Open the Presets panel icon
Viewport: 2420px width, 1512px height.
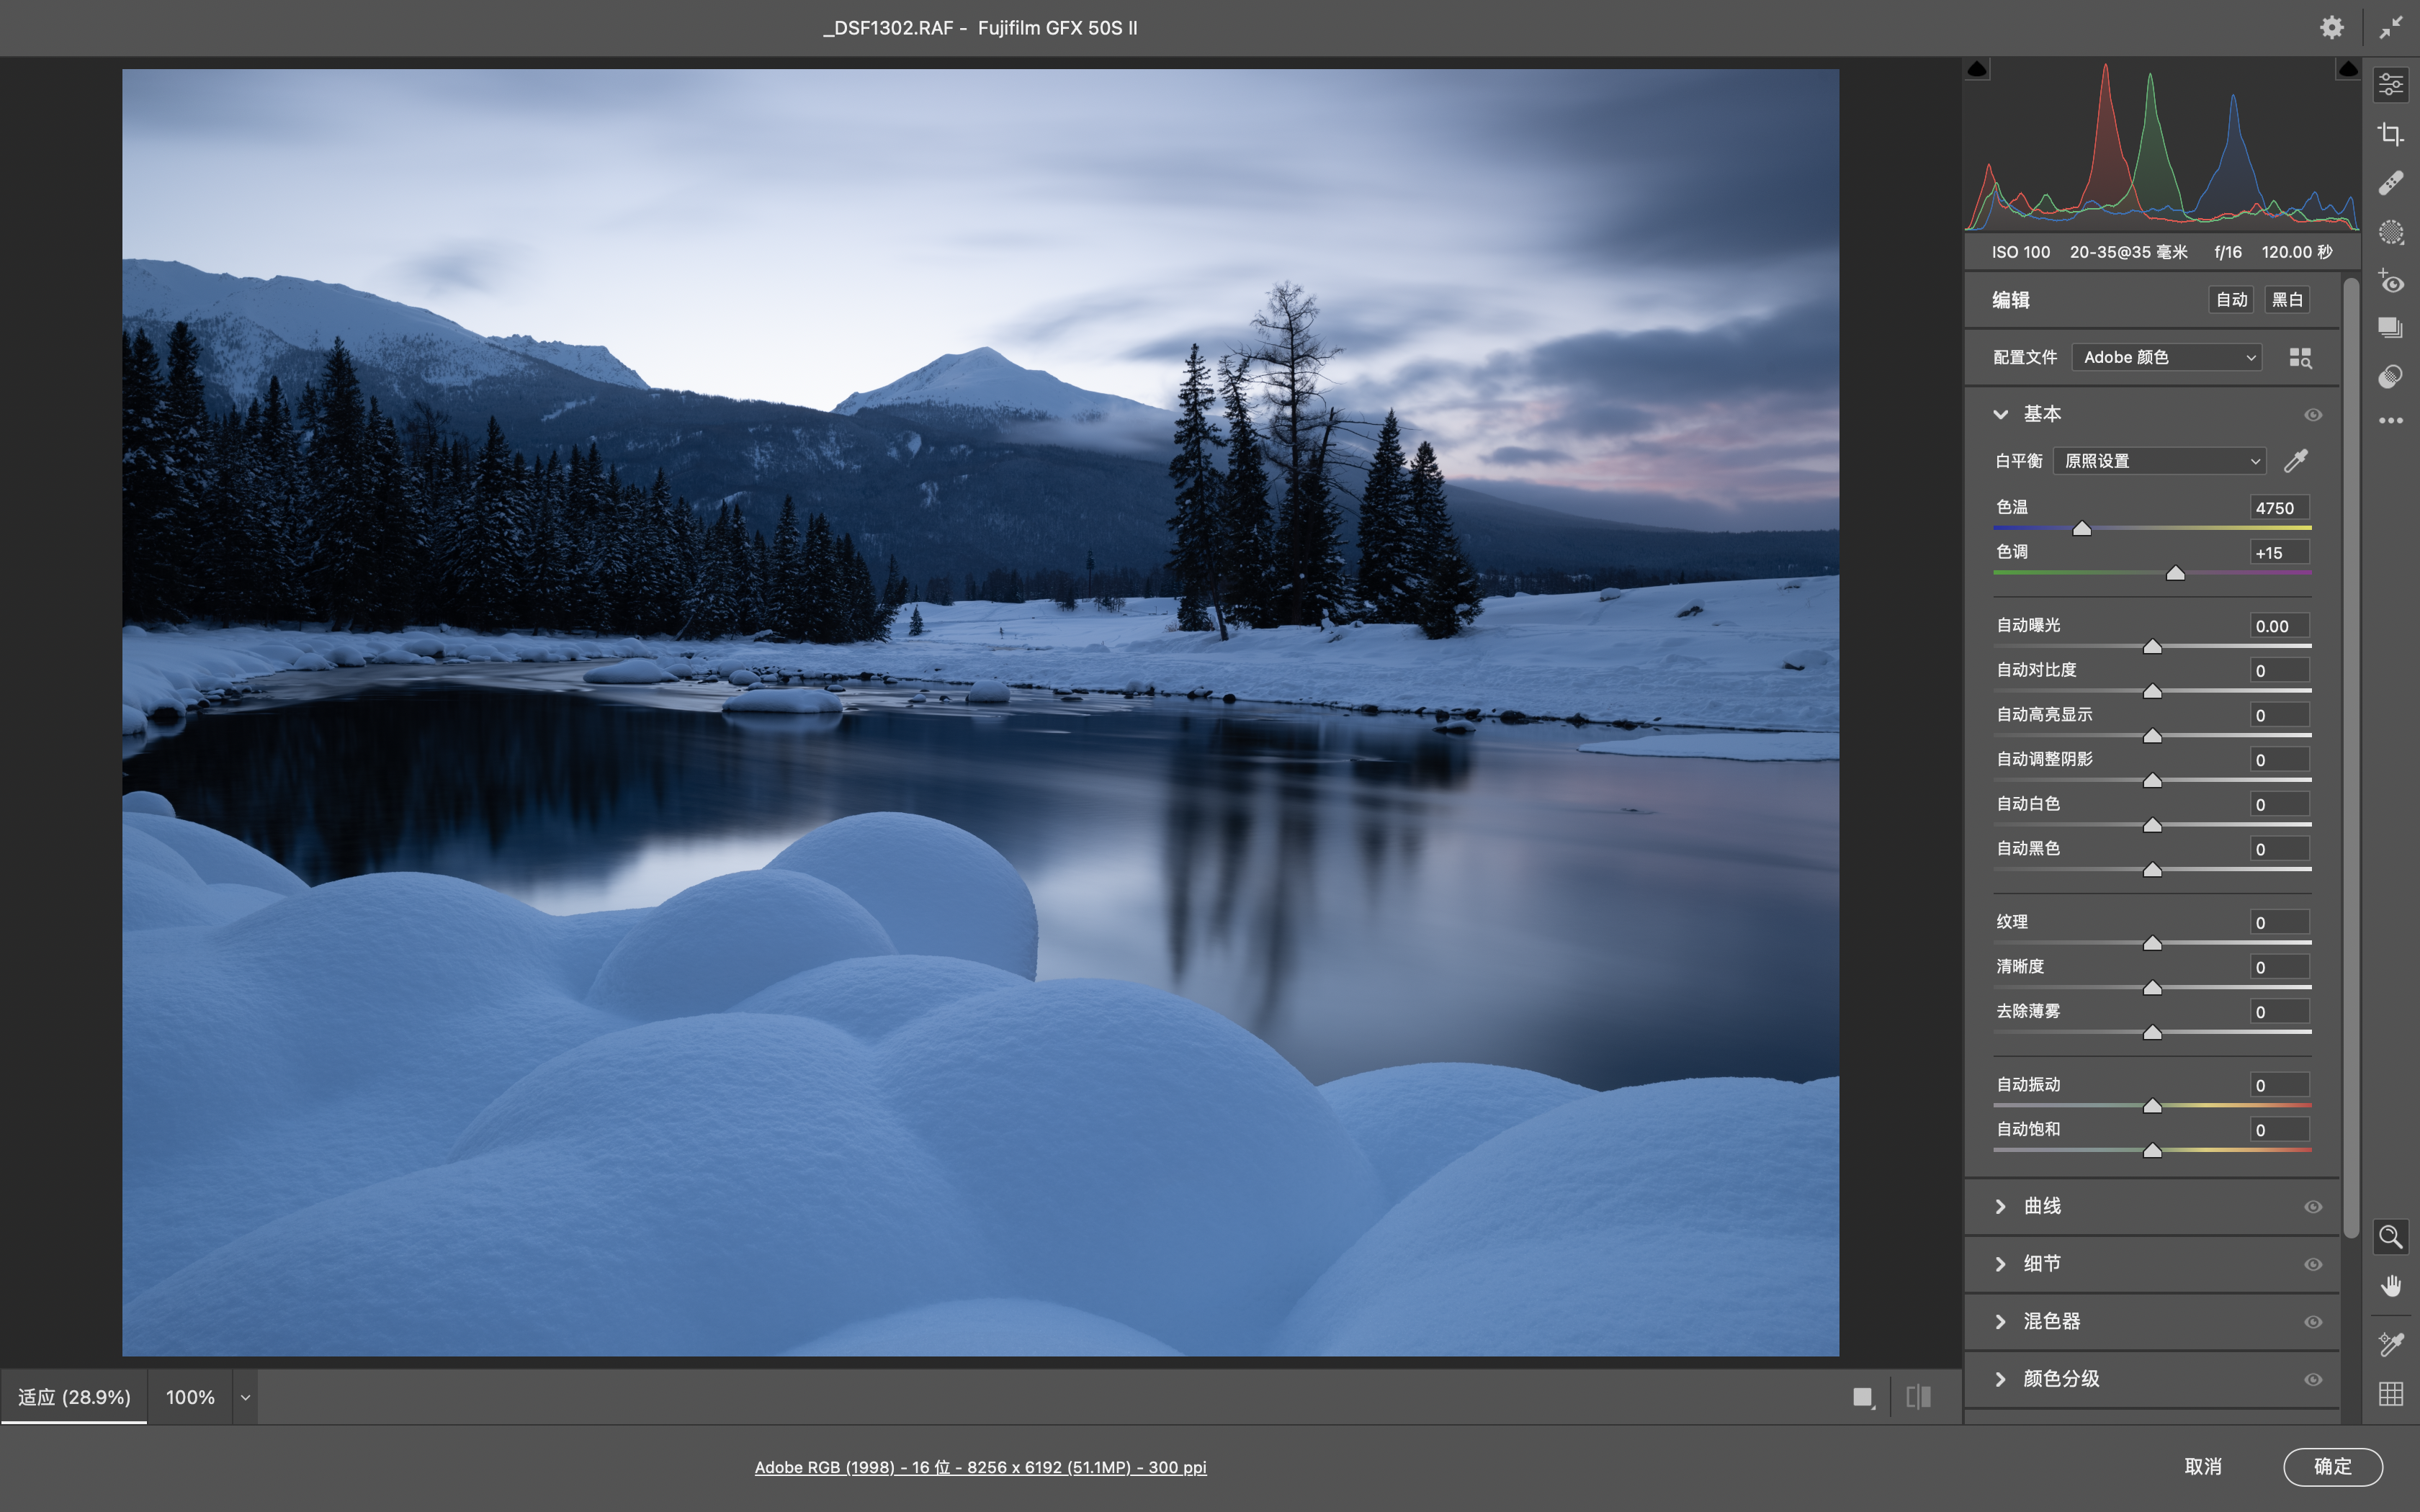pyautogui.click(x=2391, y=376)
